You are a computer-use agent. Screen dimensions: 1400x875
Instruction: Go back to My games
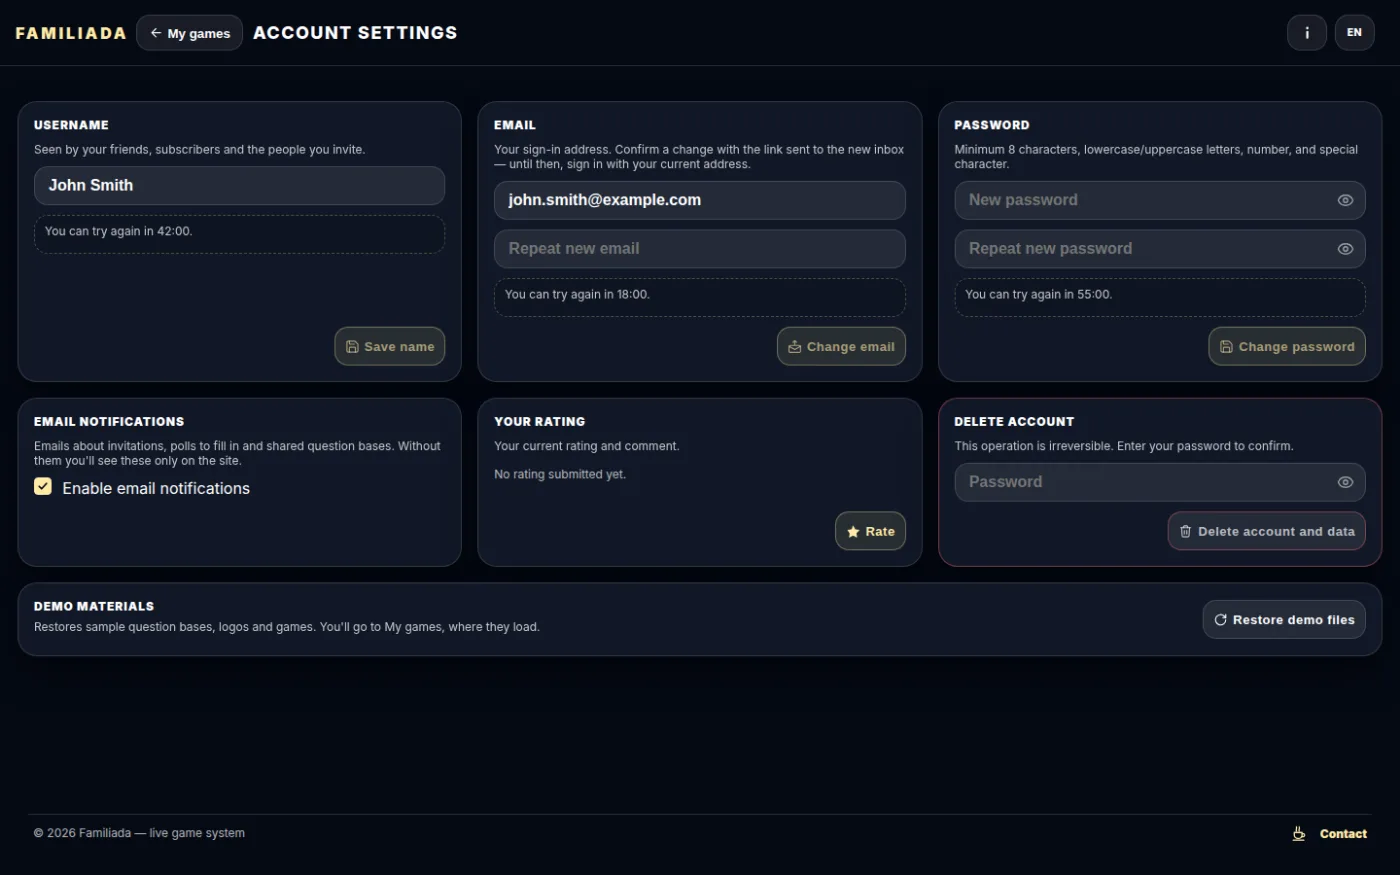tap(189, 33)
